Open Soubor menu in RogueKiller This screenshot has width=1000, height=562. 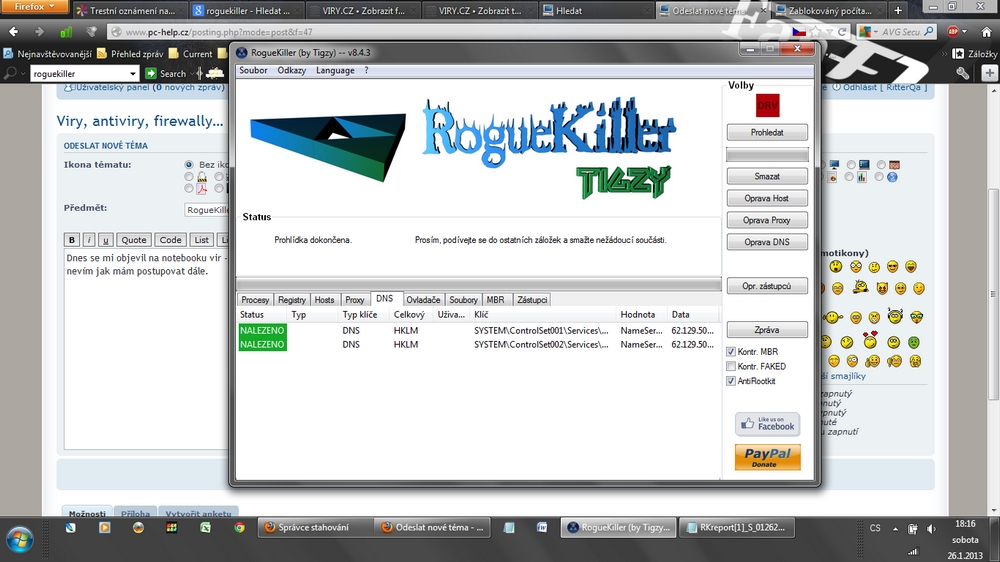[x=253, y=70]
